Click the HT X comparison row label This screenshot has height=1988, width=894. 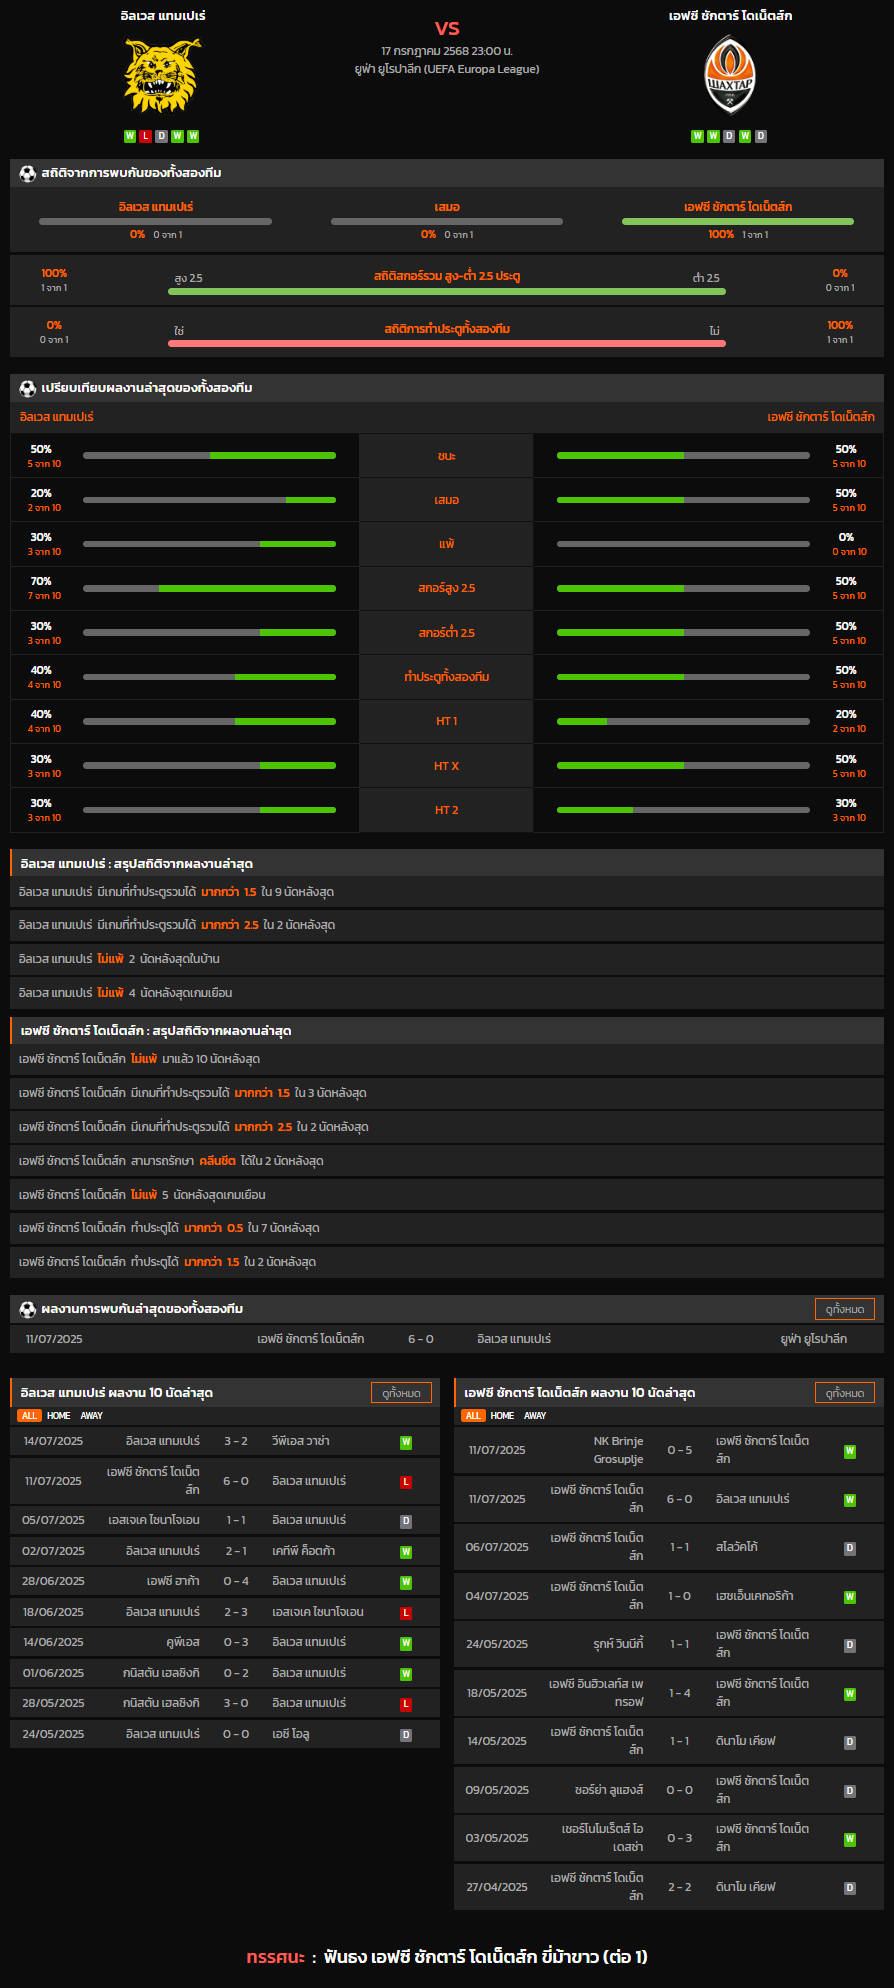(x=447, y=766)
